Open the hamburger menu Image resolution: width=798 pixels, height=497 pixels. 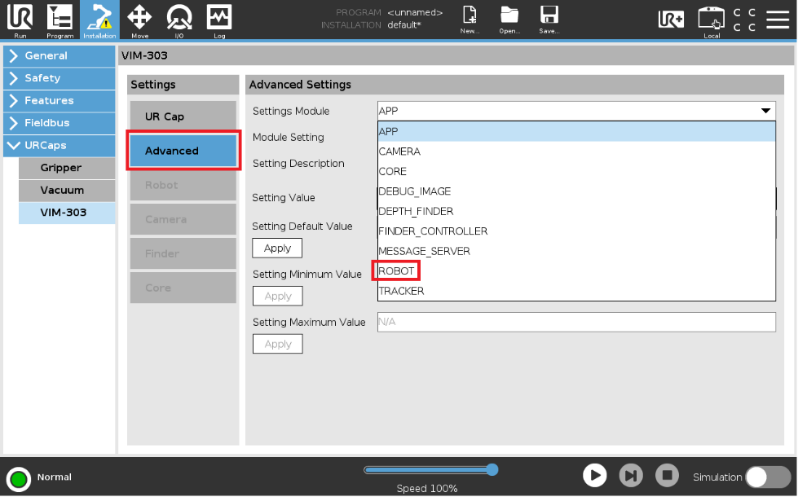pyautogui.click(x=778, y=19)
